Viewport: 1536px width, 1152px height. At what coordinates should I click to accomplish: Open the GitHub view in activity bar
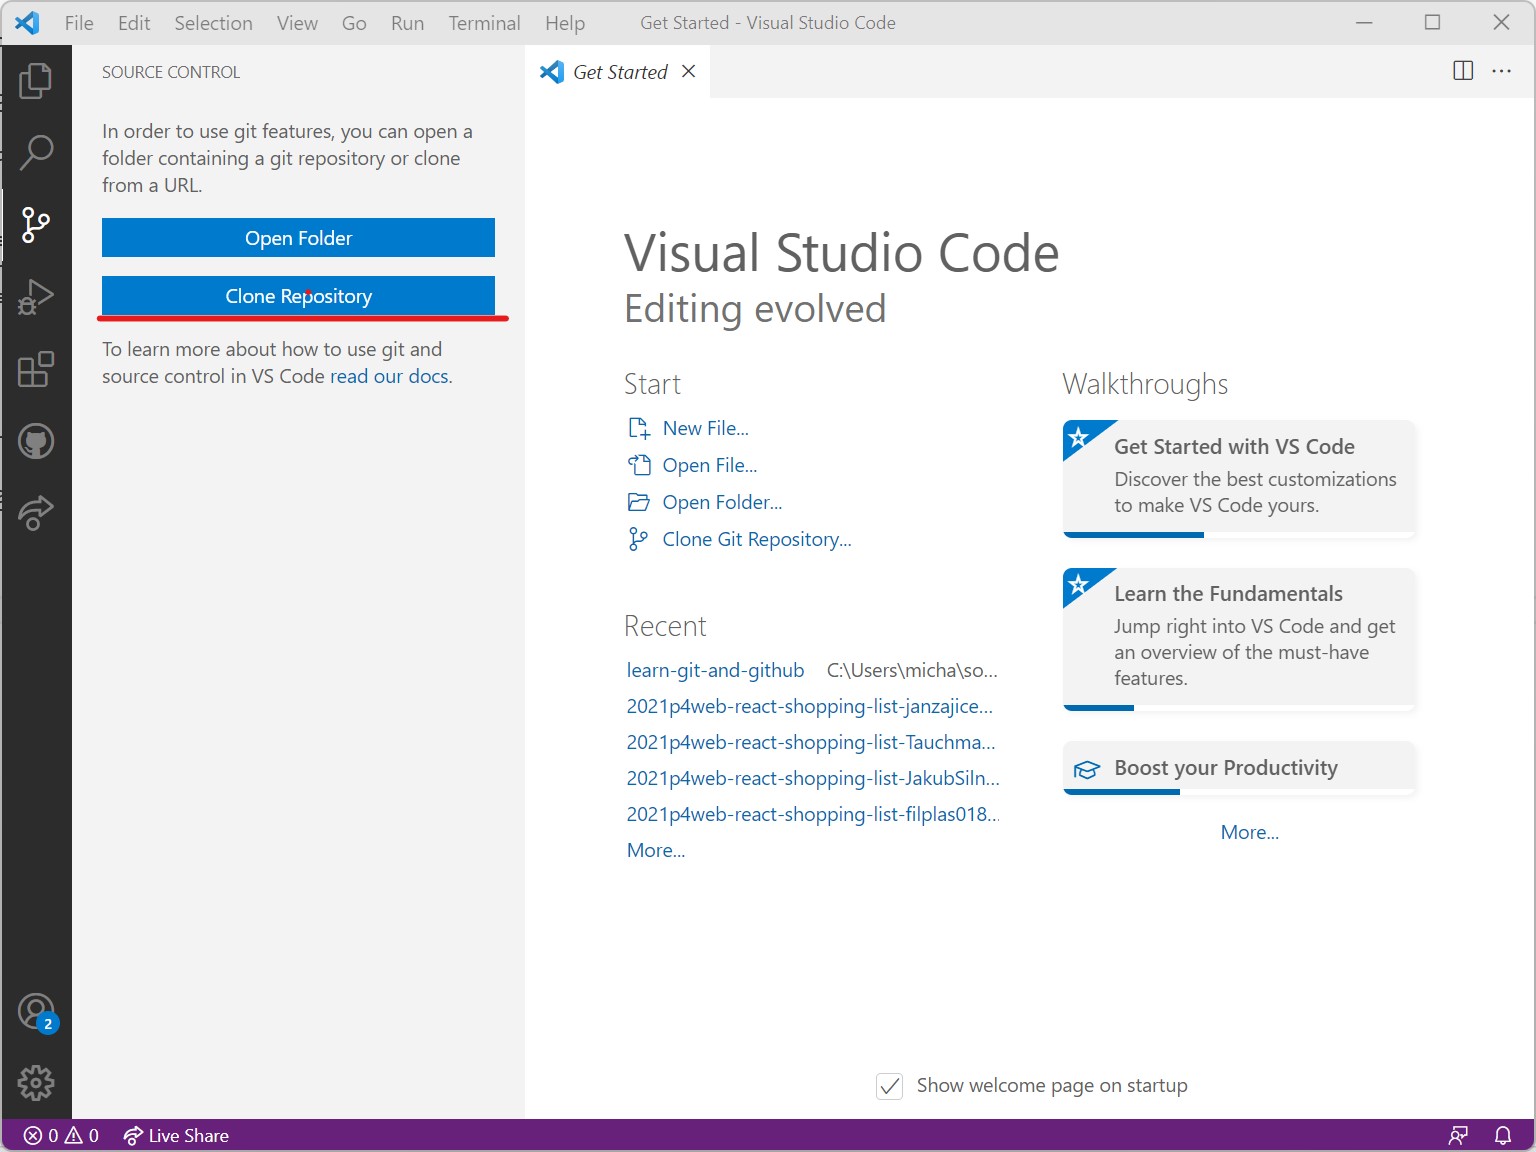click(x=36, y=441)
